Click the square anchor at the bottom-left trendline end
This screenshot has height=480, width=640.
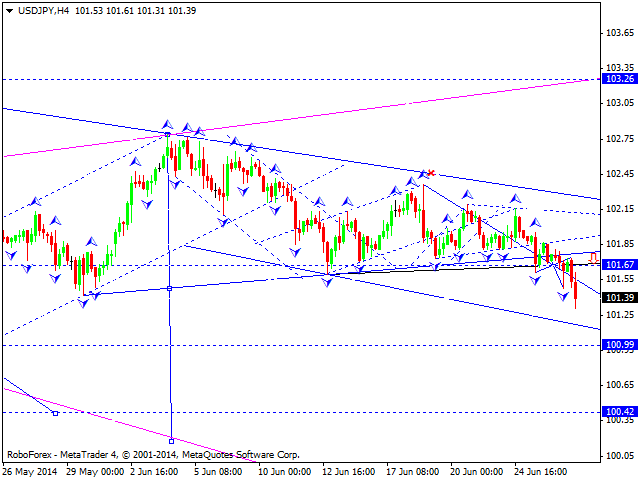click(55, 412)
